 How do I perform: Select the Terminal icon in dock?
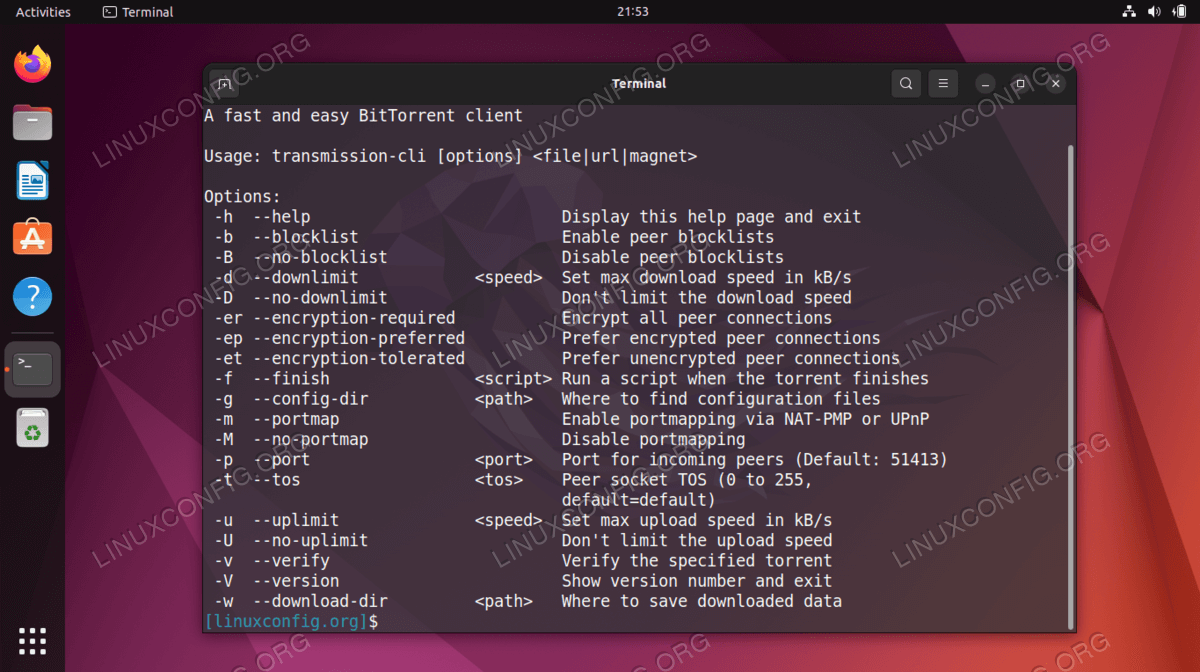tap(32, 369)
